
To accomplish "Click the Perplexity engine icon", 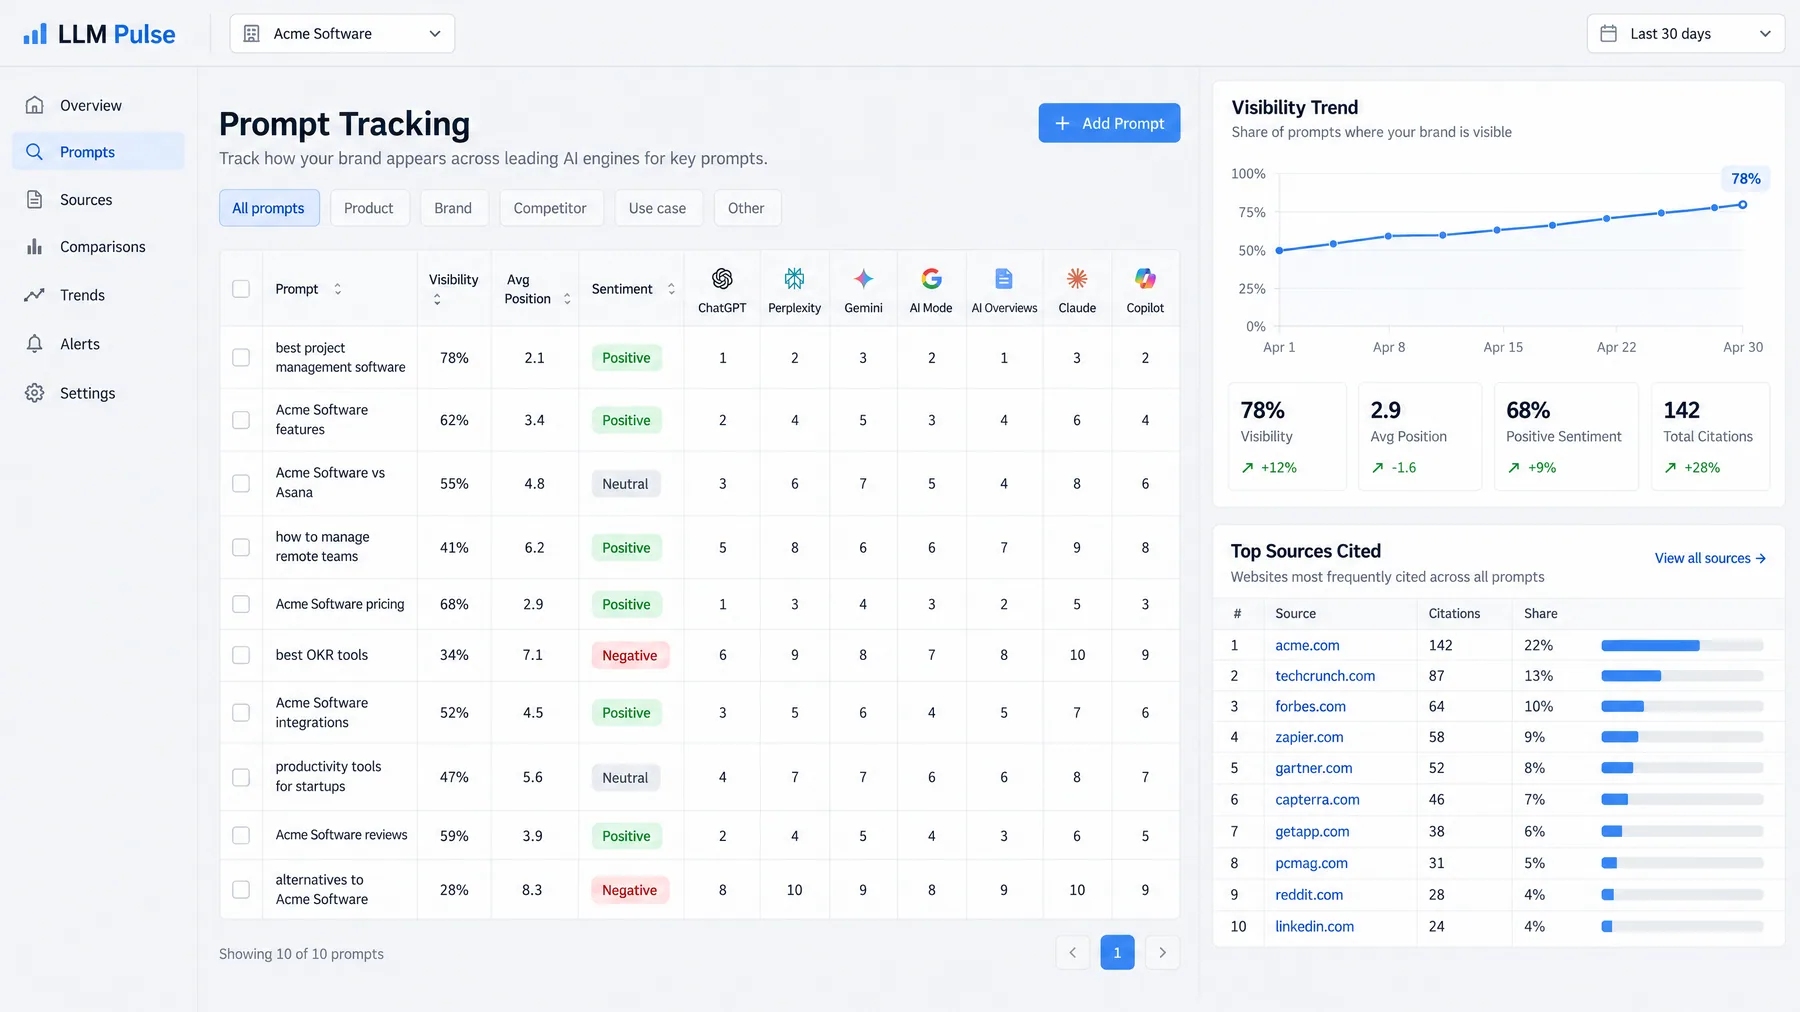I will point(794,278).
